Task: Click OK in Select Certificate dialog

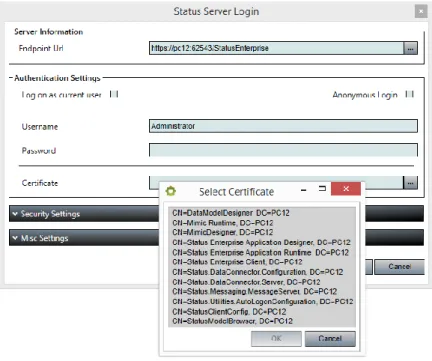Action: pos(276,339)
